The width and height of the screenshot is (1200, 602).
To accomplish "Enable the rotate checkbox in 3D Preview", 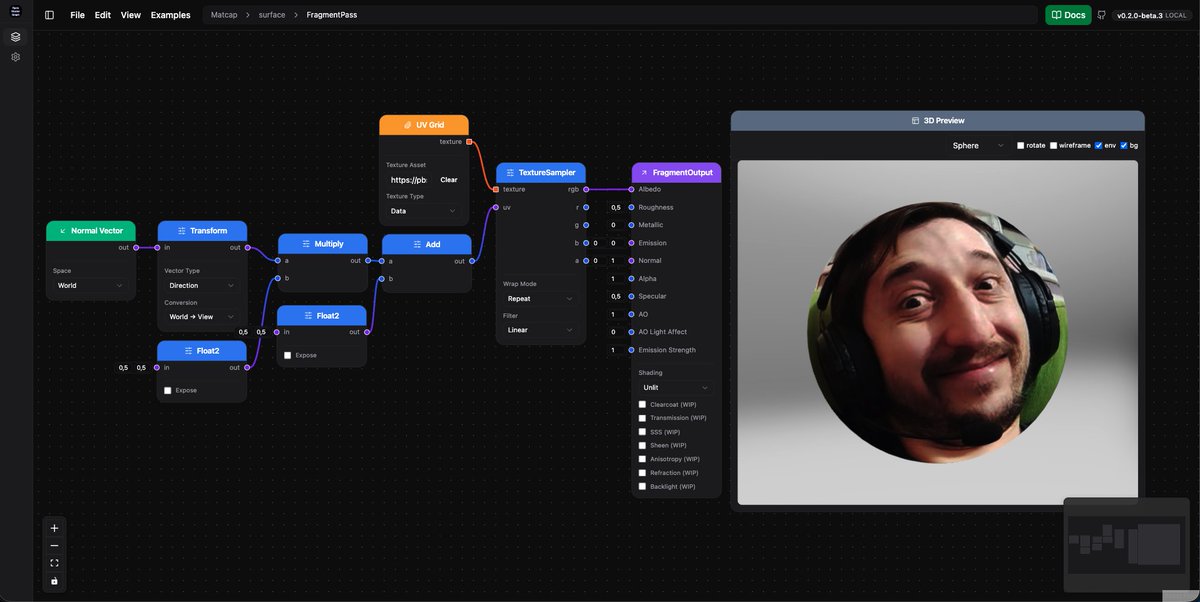I will (1021, 146).
